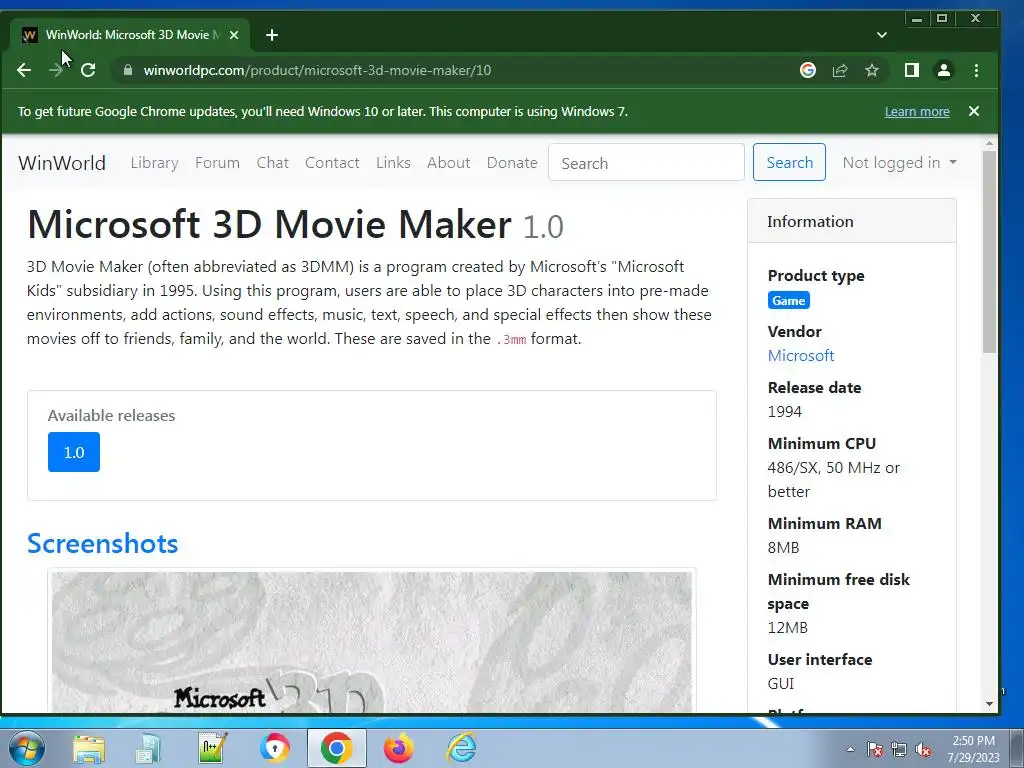This screenshot has height=768, width=1024.
Task: Open the colorful keyhole app in taskbar
Action: click(274, 748)
